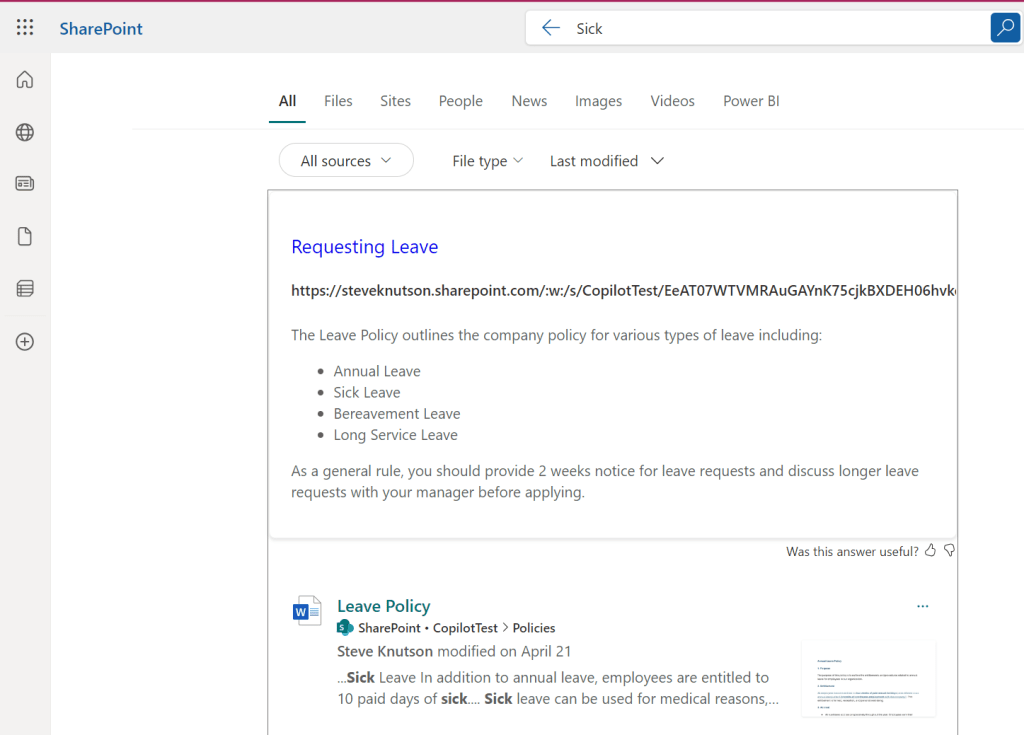Image resolution: width=1024 pixels, height=735 pixels.
Task: Switch to the Files tab
Action: pyautogui.click(x=338, y=101)
